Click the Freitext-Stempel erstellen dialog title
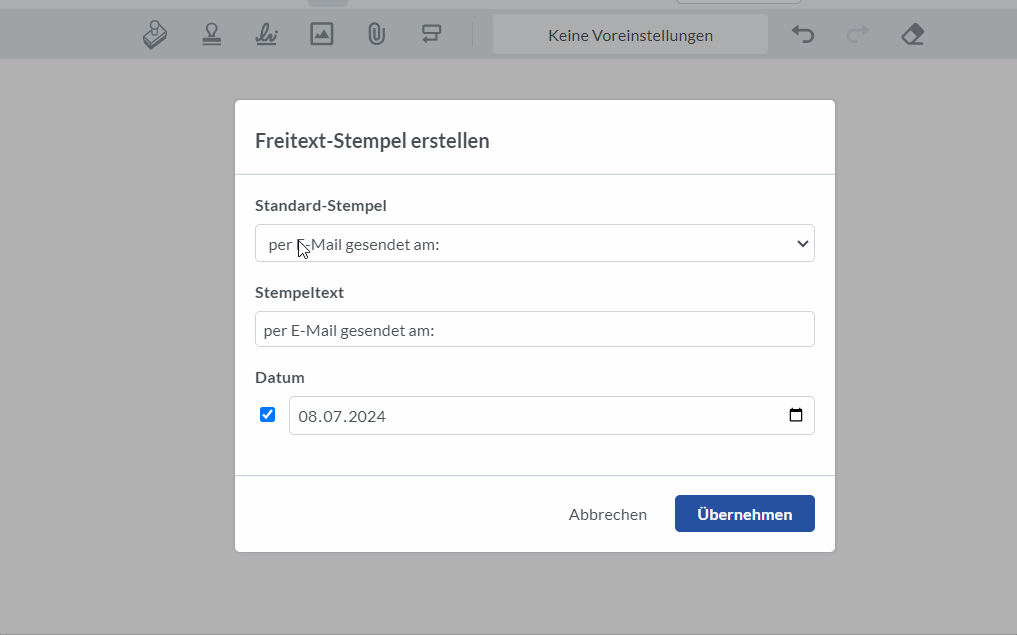 (x=372, y=141)
